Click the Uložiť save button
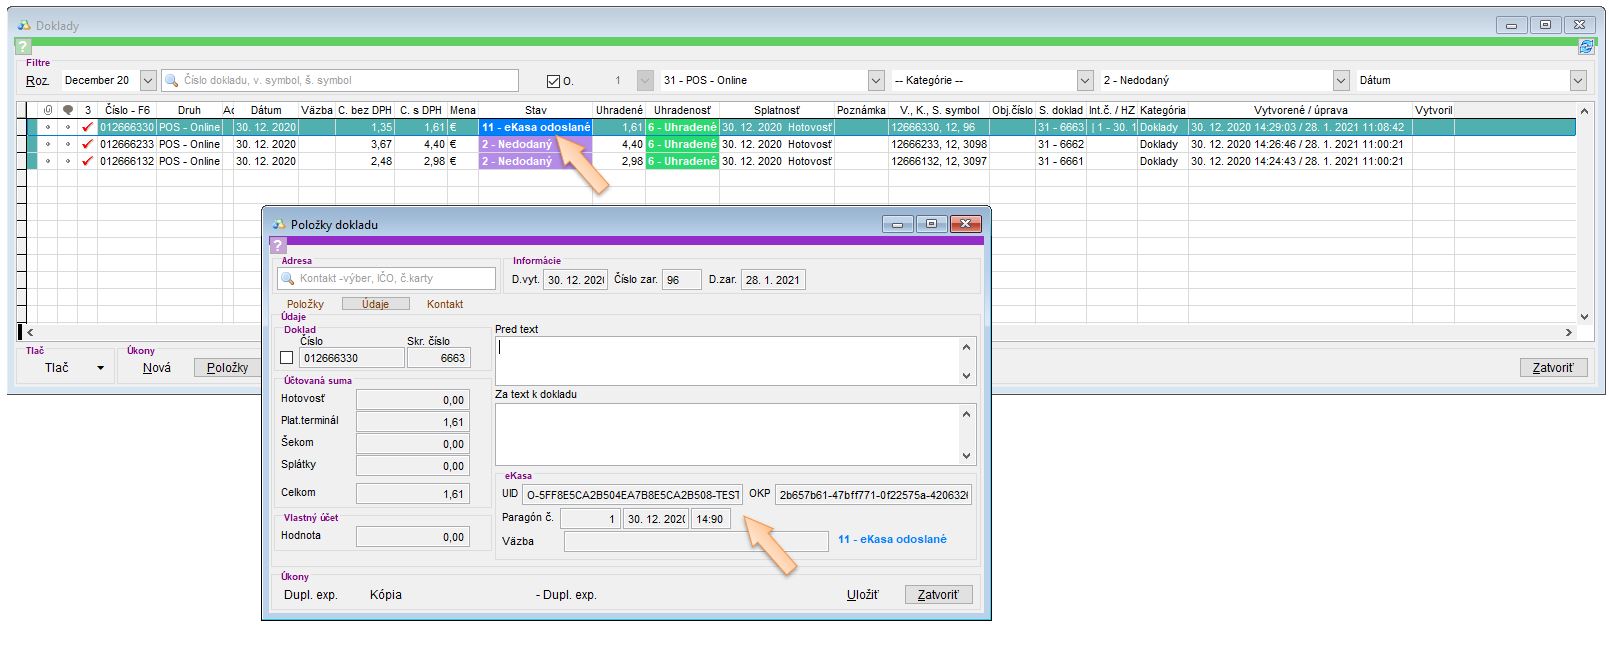The height and width of the screenshot is (654, 1609). [x=862, y=595]
